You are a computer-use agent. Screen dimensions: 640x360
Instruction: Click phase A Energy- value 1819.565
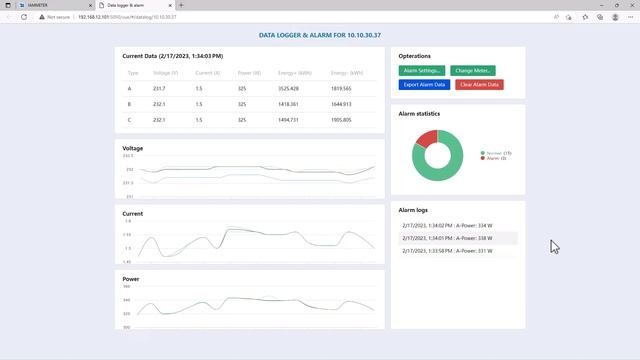tap(341, 89)
